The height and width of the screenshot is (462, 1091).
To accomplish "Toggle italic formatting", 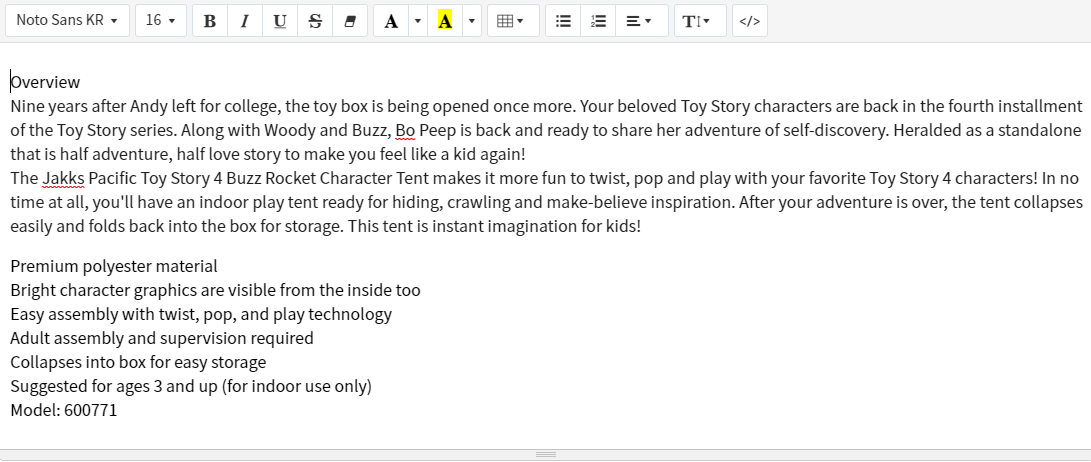I will coord(245,20).
